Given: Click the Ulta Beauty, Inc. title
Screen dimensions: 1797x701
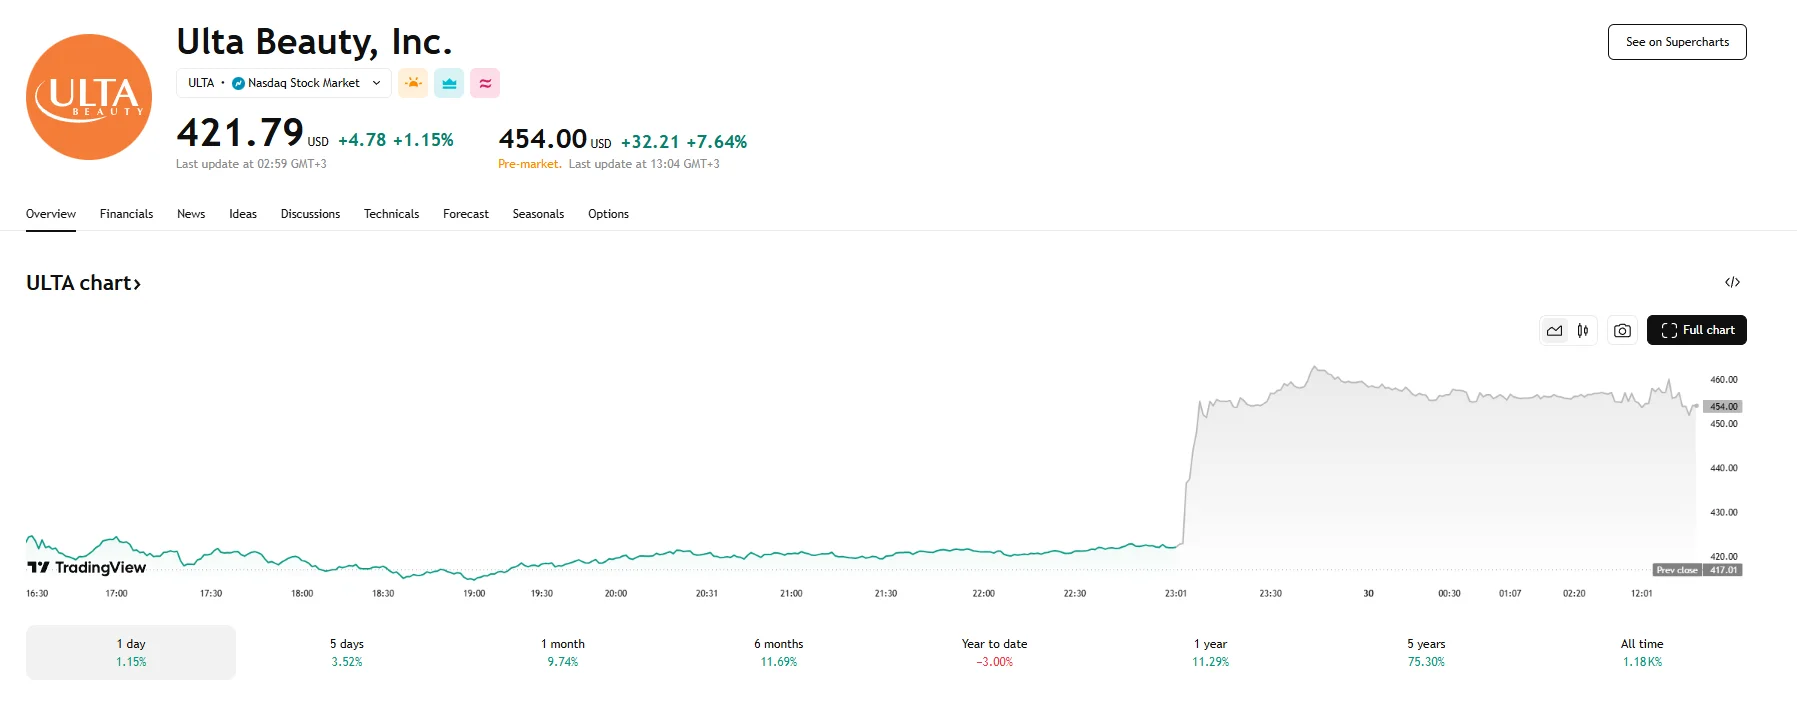Looking at the screenshot, I should (314, 42).
